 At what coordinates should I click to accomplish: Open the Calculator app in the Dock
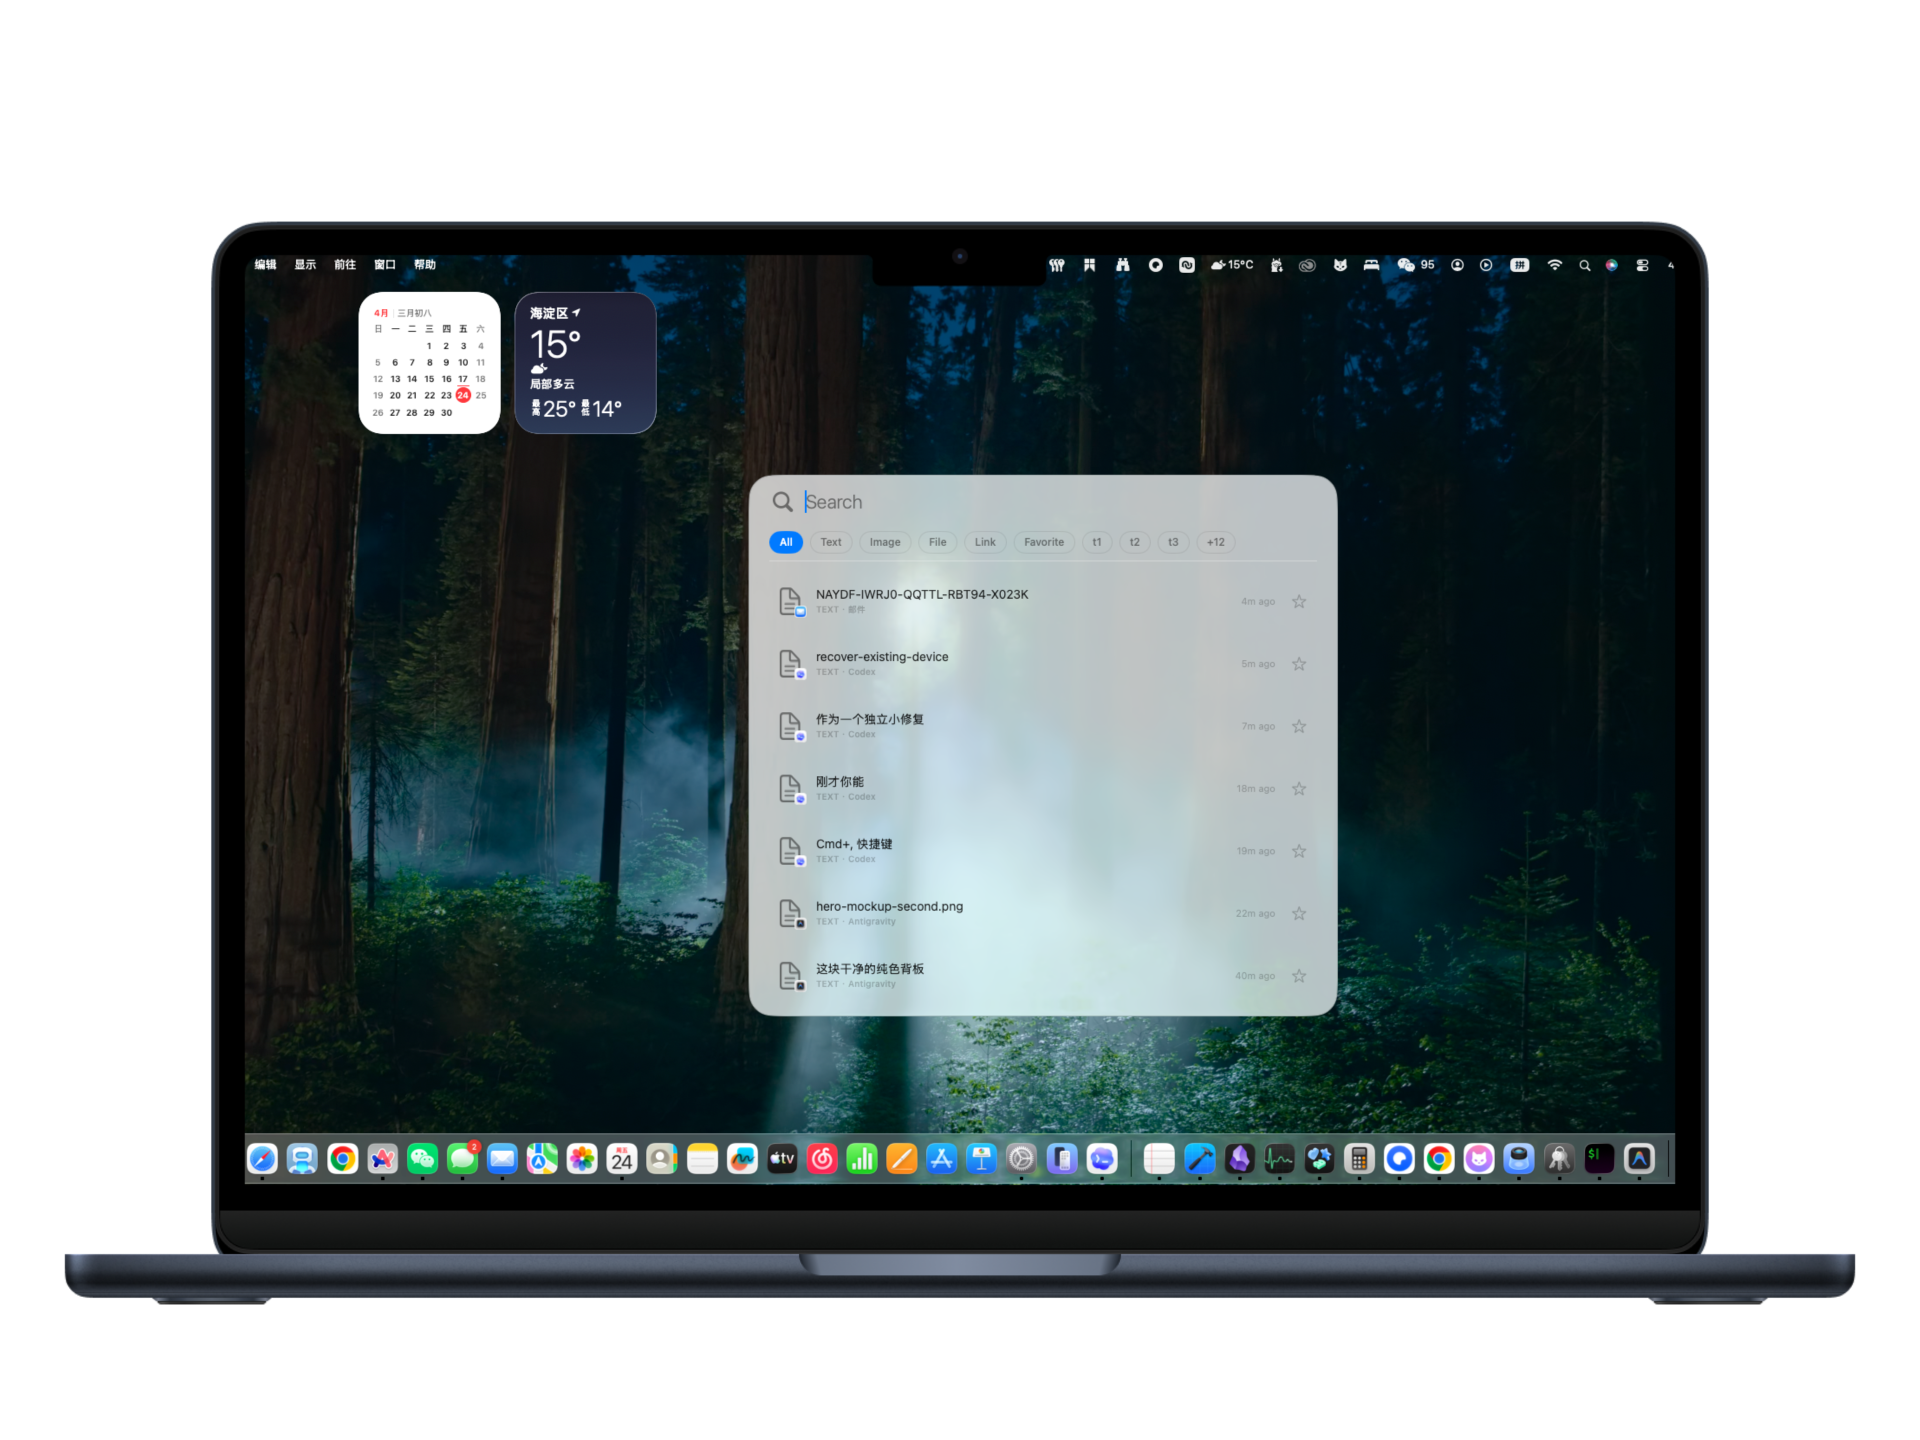click(1359, 1159)
